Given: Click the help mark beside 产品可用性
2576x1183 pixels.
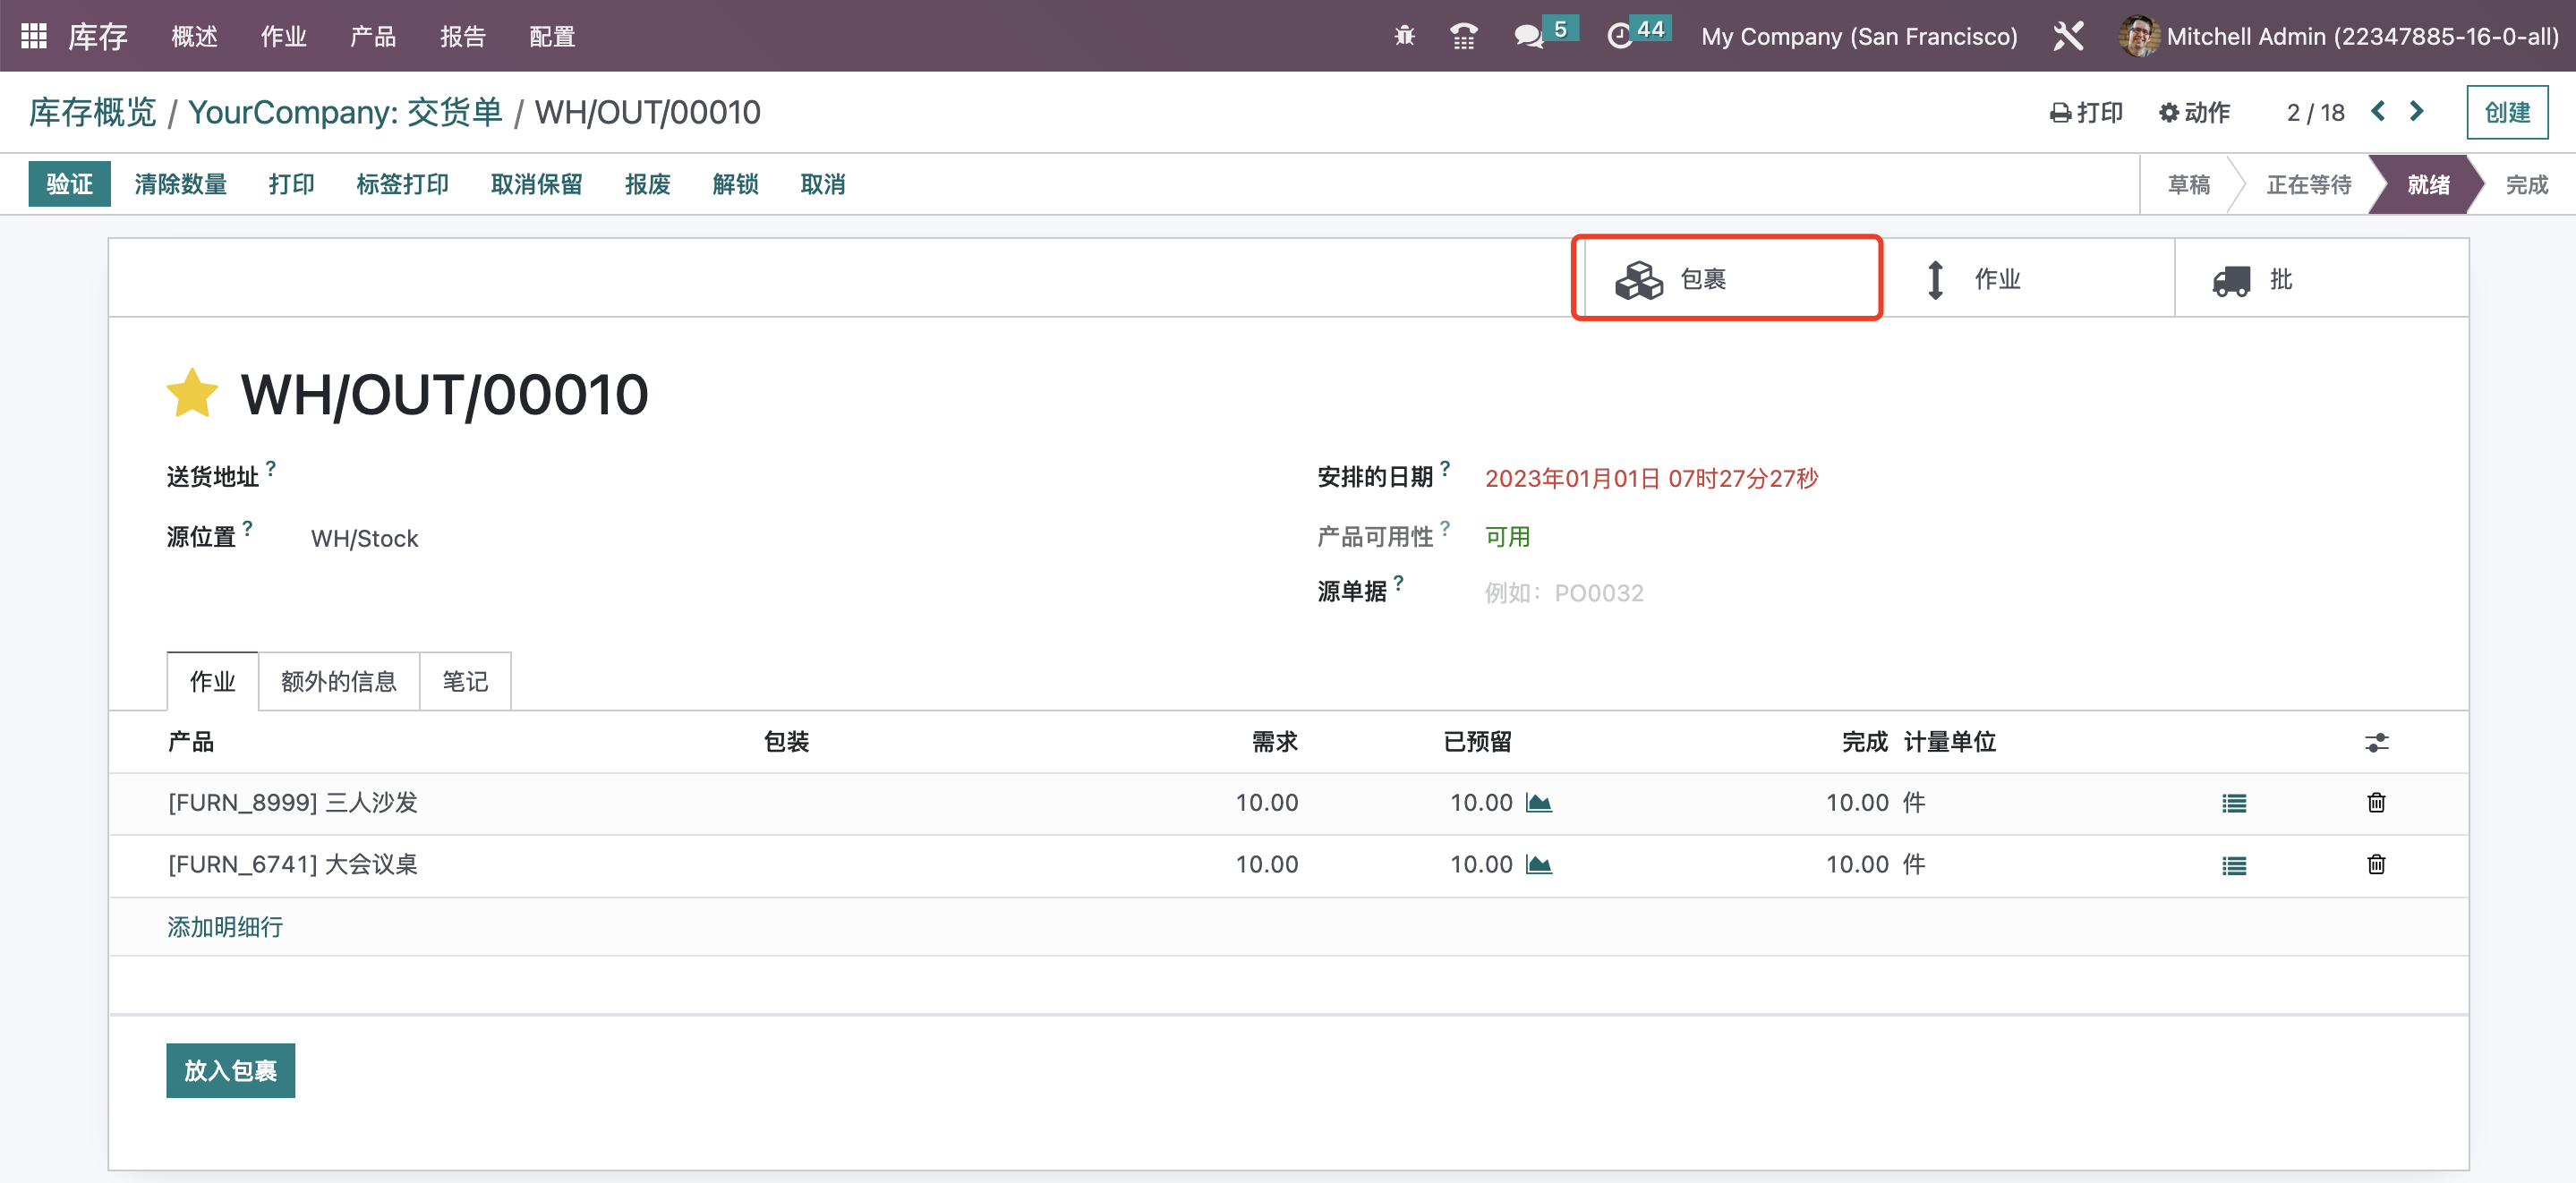Looking at the screenshot, I should tap(1444, 527).
